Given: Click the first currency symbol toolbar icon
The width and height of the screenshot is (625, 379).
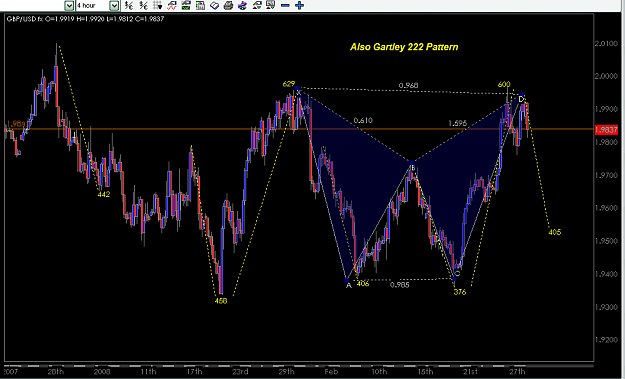Looking at the screenshot, I should point(129,5).
